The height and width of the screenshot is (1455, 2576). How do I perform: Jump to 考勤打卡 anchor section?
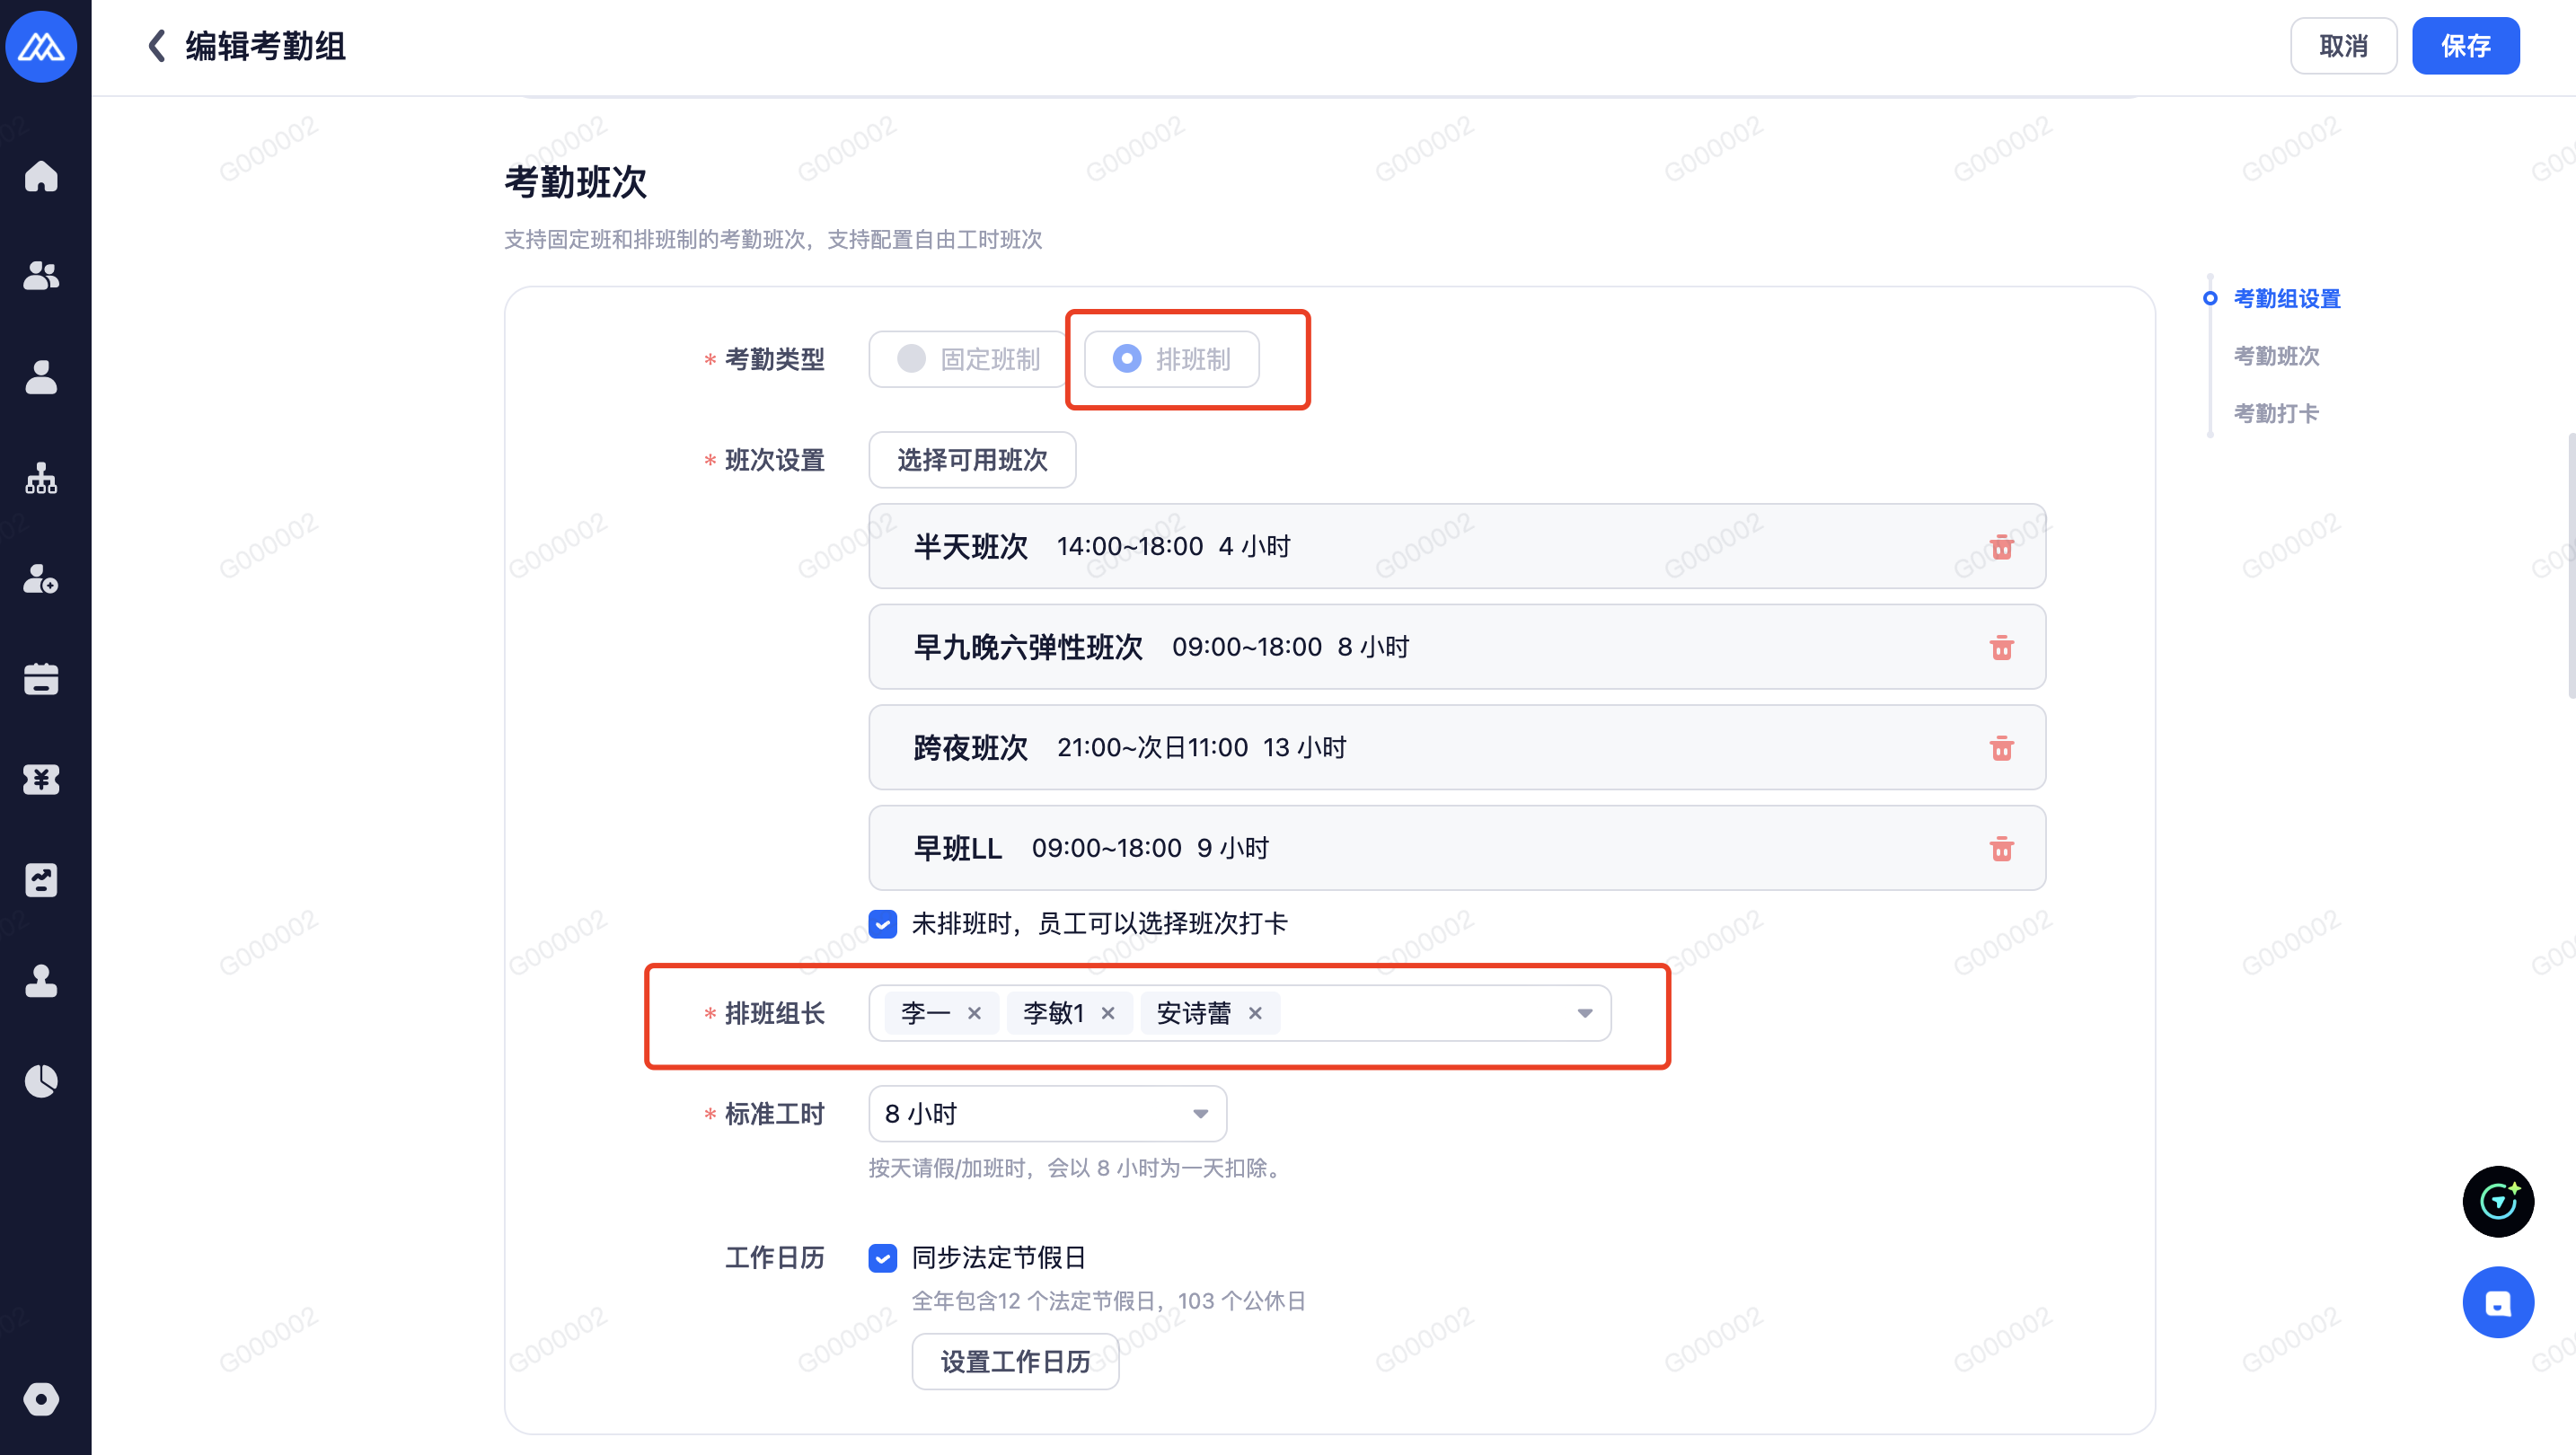2276,413
